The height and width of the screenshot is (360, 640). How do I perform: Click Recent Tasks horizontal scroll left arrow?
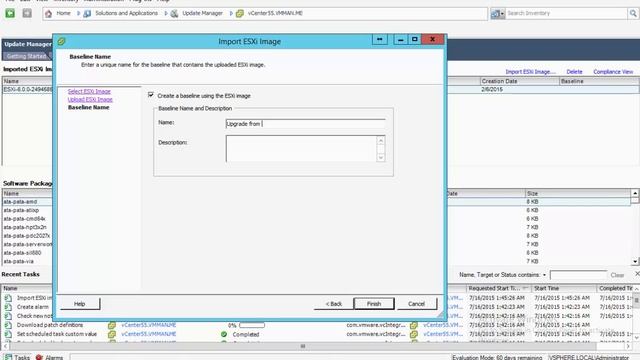[x=5, y=346]
